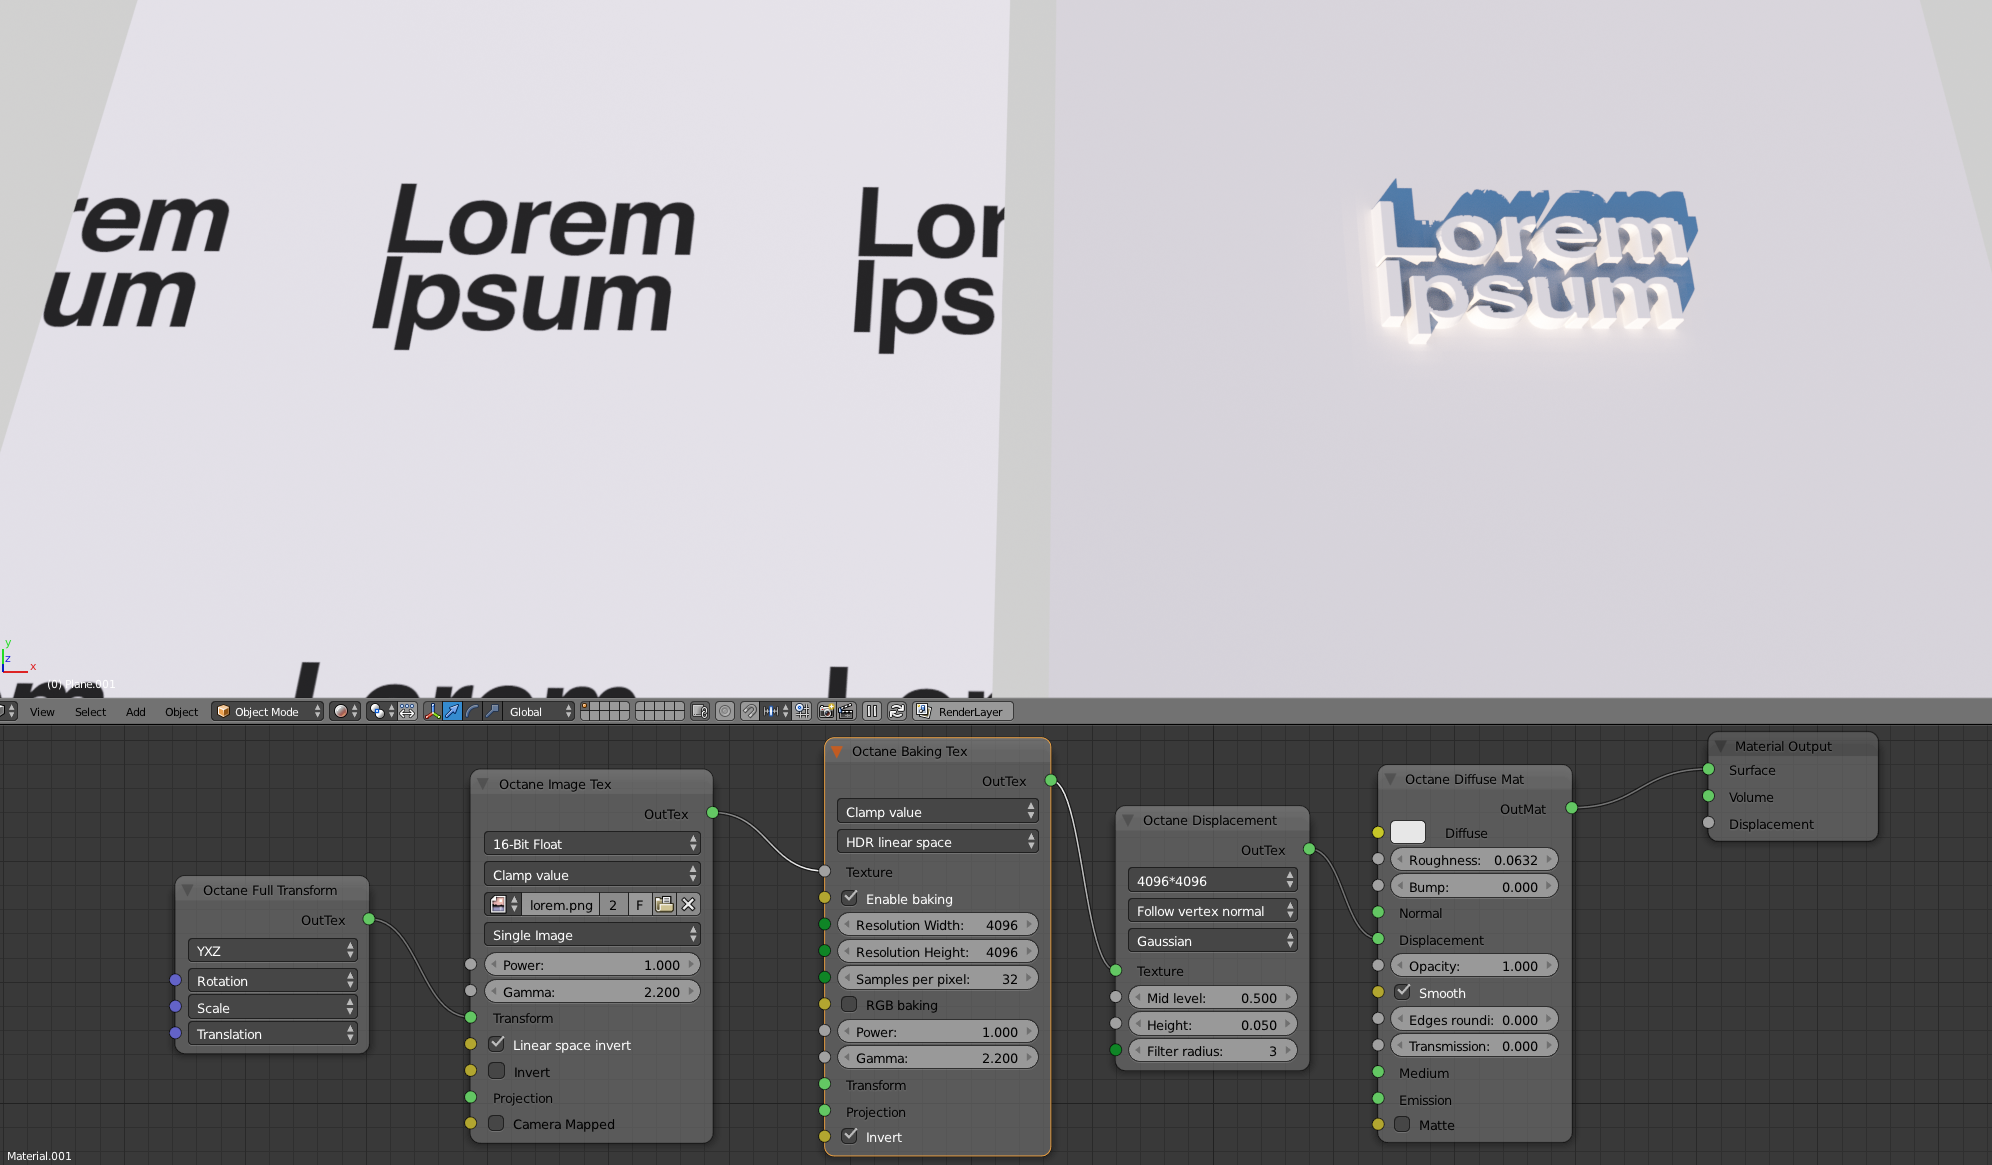Disable the Enable baking checkbox
The width and height of the screenshot is (1992, 1165).
click(x=850, y=898)
